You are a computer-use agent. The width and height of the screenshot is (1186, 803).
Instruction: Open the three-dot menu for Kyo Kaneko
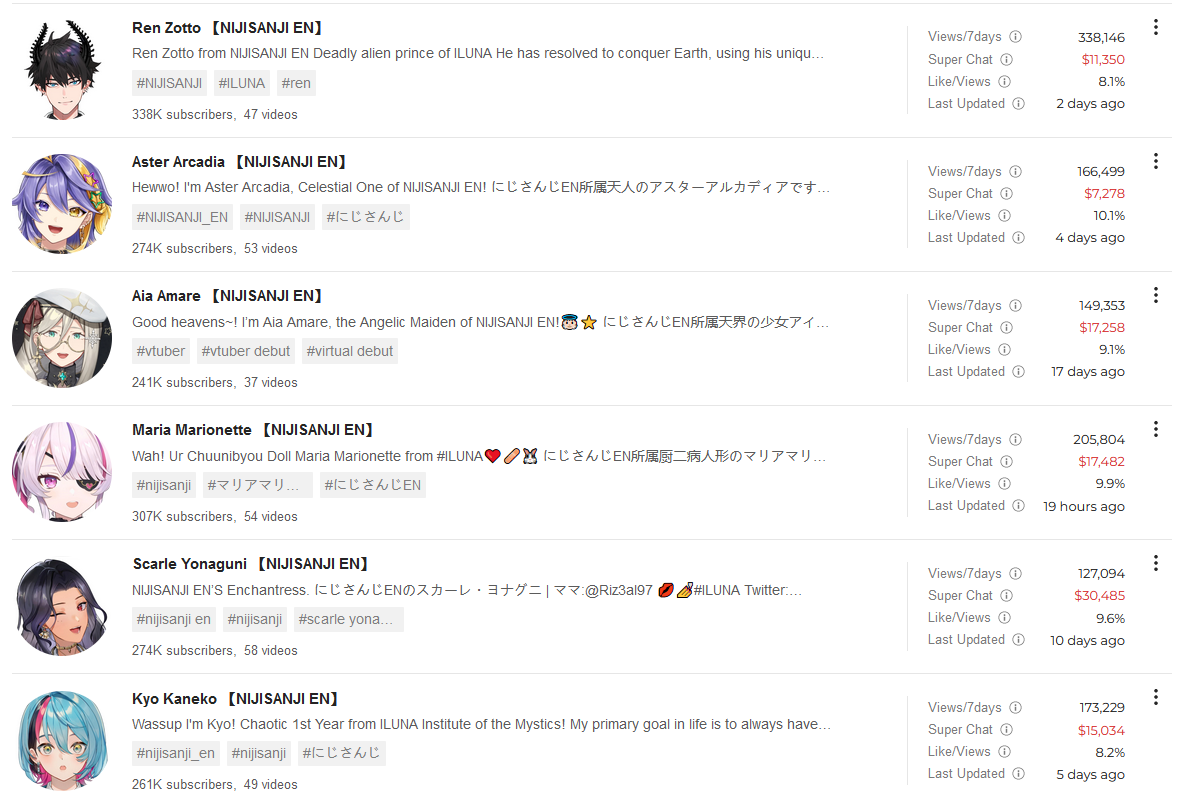(x=1155, y=697)
